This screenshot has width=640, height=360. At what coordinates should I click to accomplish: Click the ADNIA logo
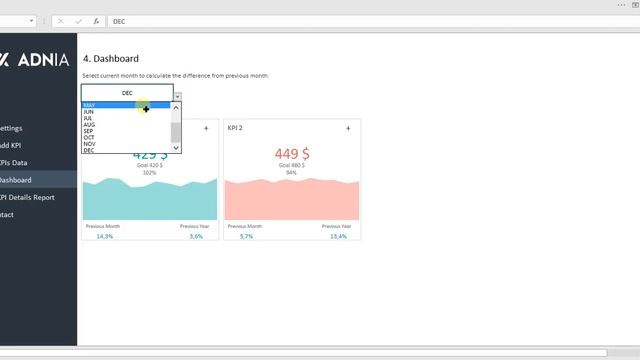(x=35, y=60)
